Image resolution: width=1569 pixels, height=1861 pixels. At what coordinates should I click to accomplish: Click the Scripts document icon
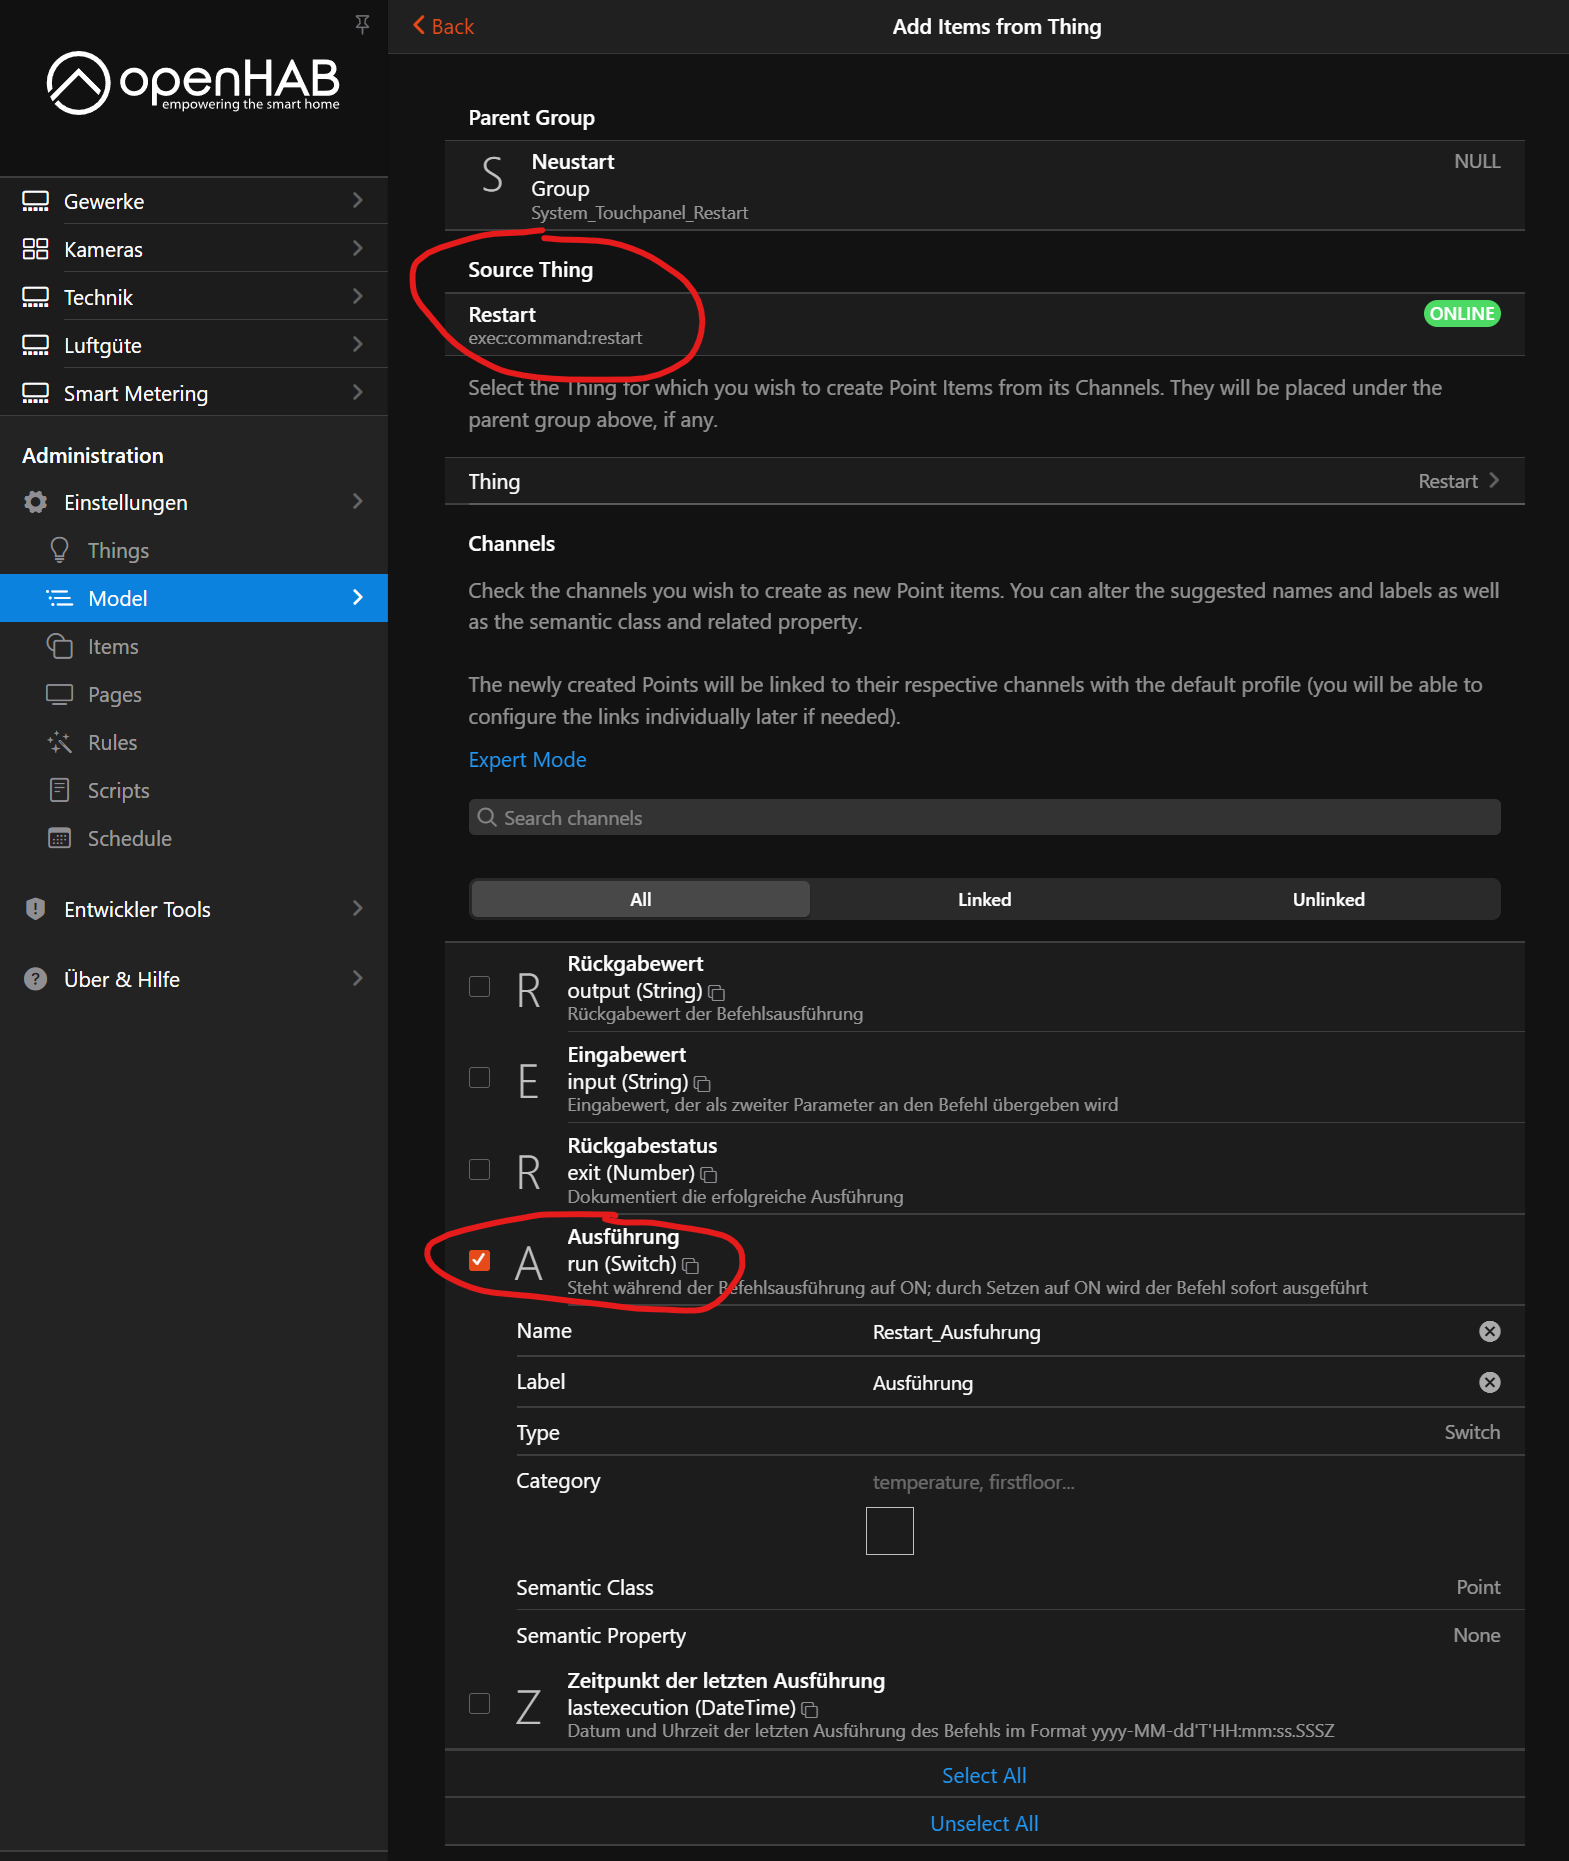click(x=60, y=790)
